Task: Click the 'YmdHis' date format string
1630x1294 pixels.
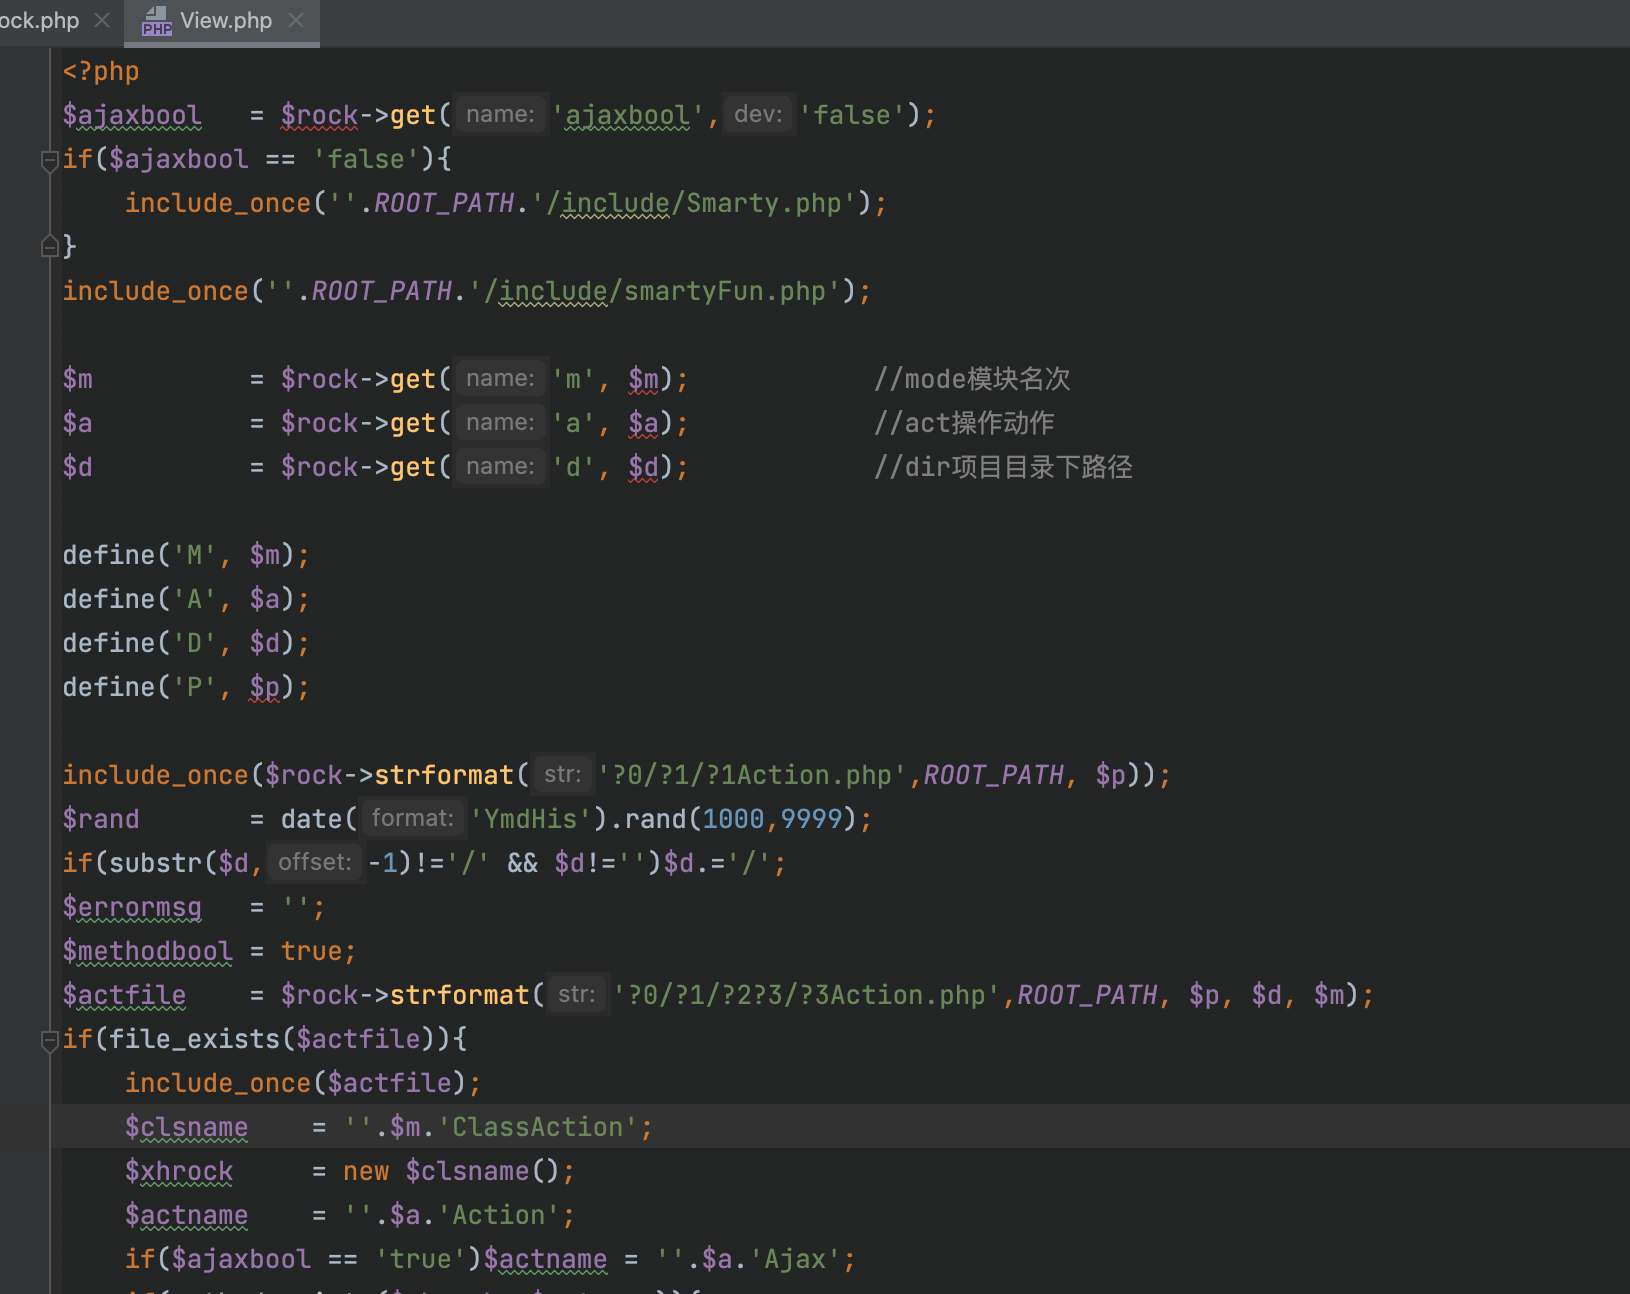Action: pos(531,820)
